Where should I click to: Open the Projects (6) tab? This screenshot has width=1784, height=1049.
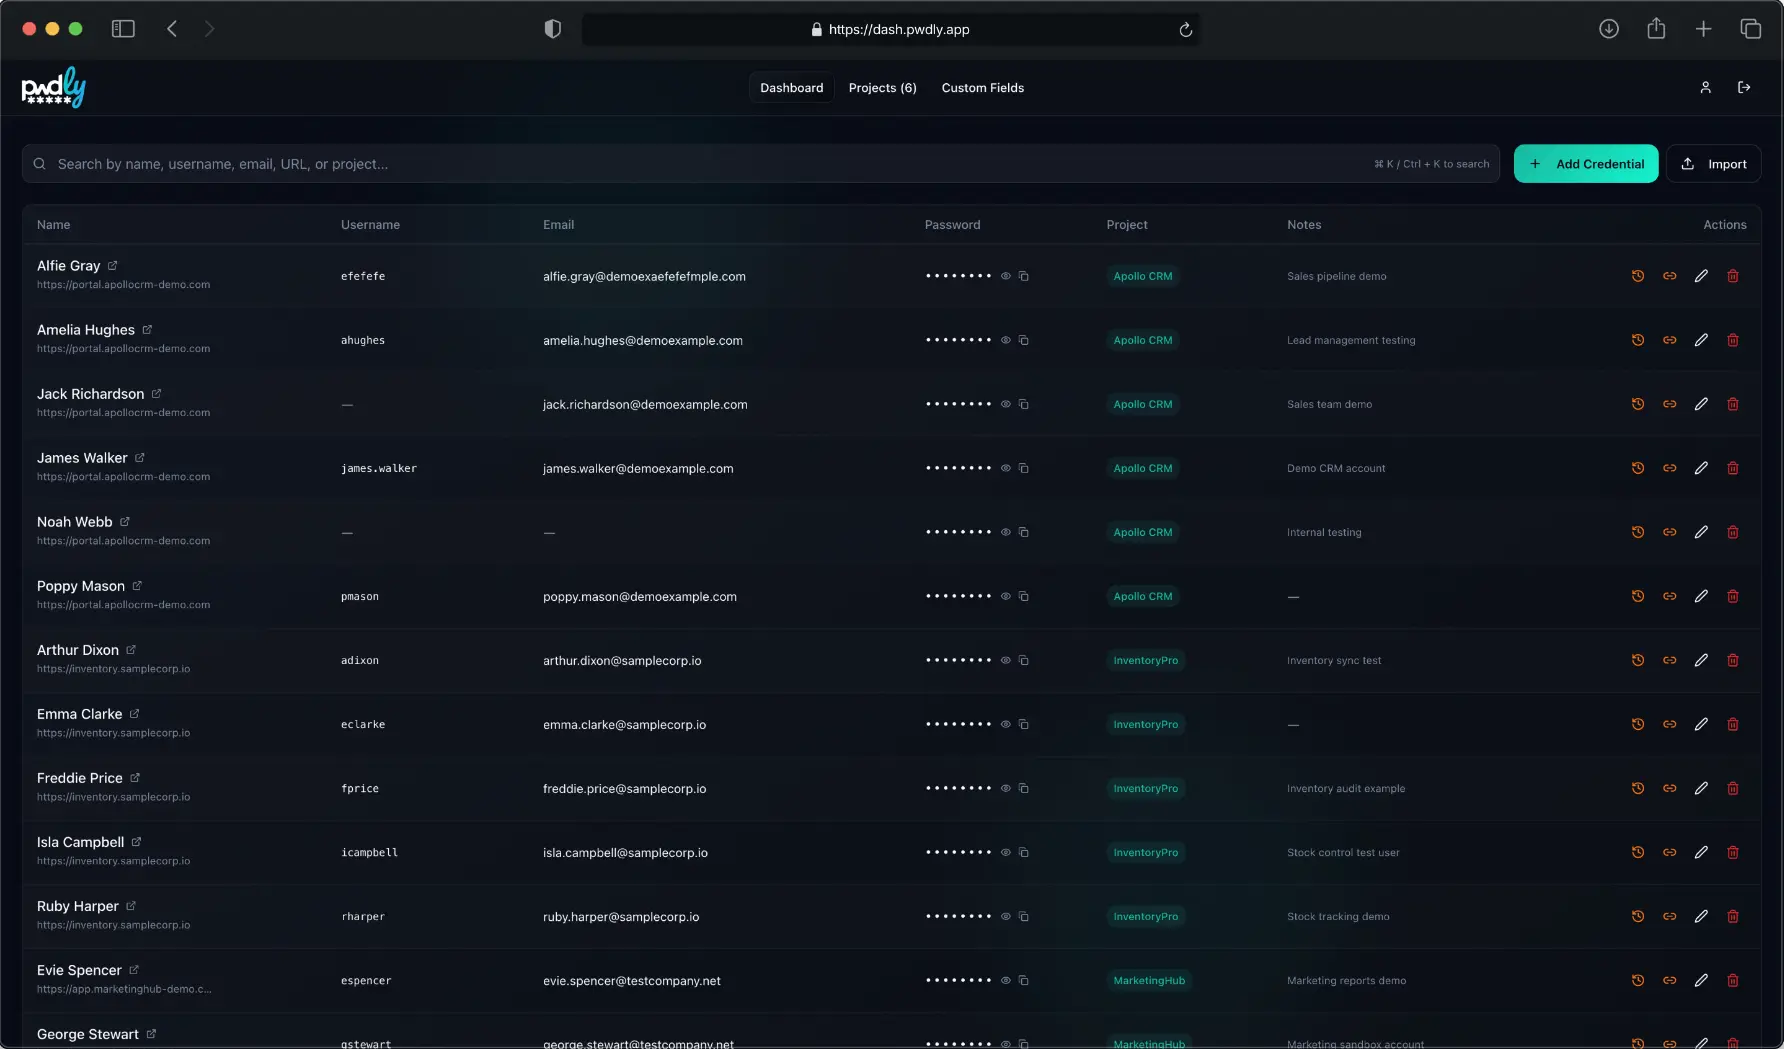coord(883,88)
